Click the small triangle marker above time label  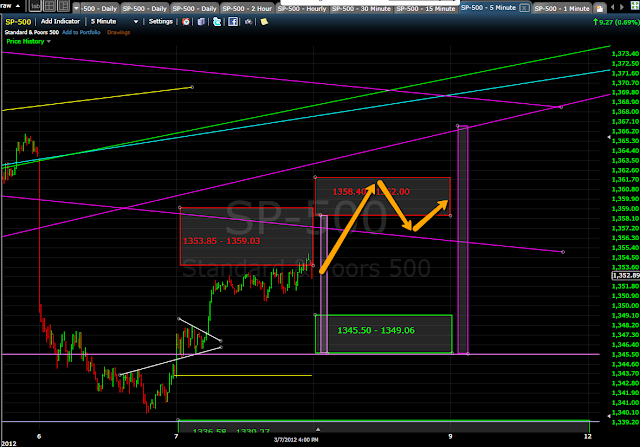318,429
